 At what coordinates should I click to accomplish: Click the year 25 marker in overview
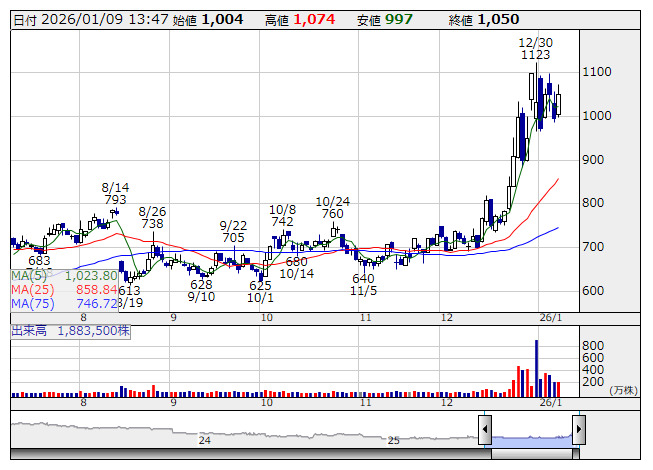click(x=393, y=440)
